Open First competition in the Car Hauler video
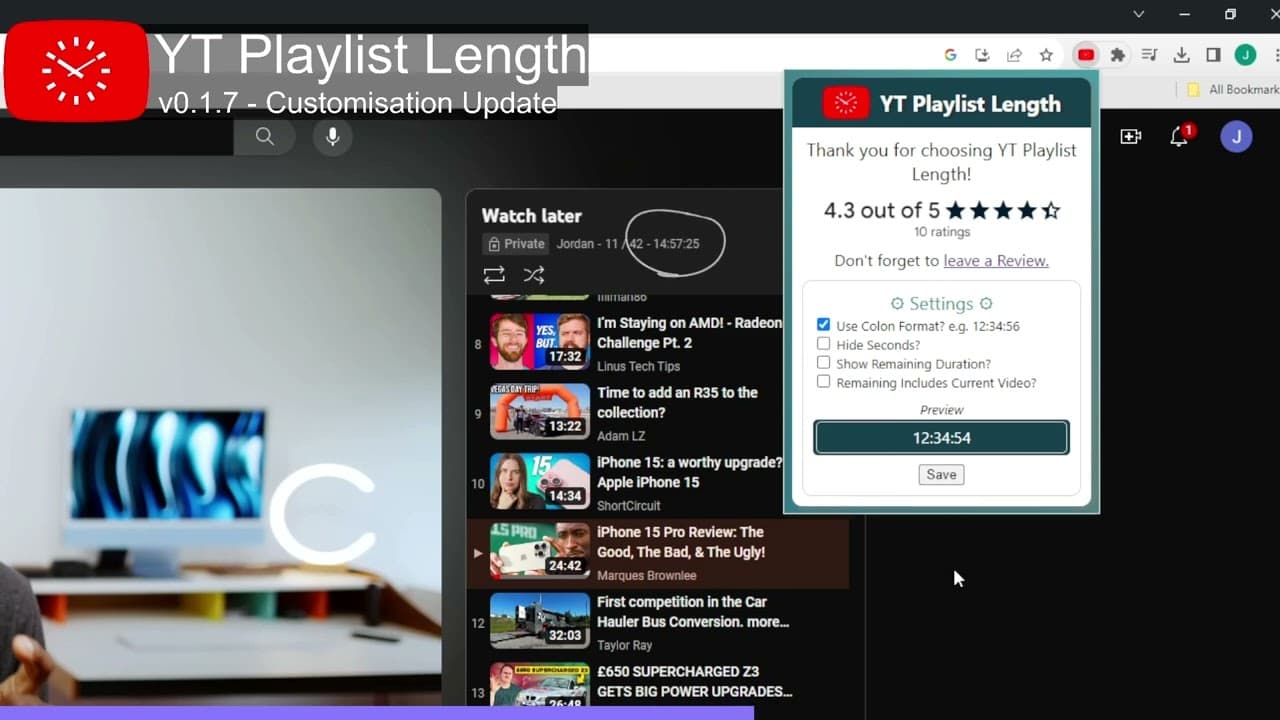The height and width of the screenshot is (720, 1280). 693,612
